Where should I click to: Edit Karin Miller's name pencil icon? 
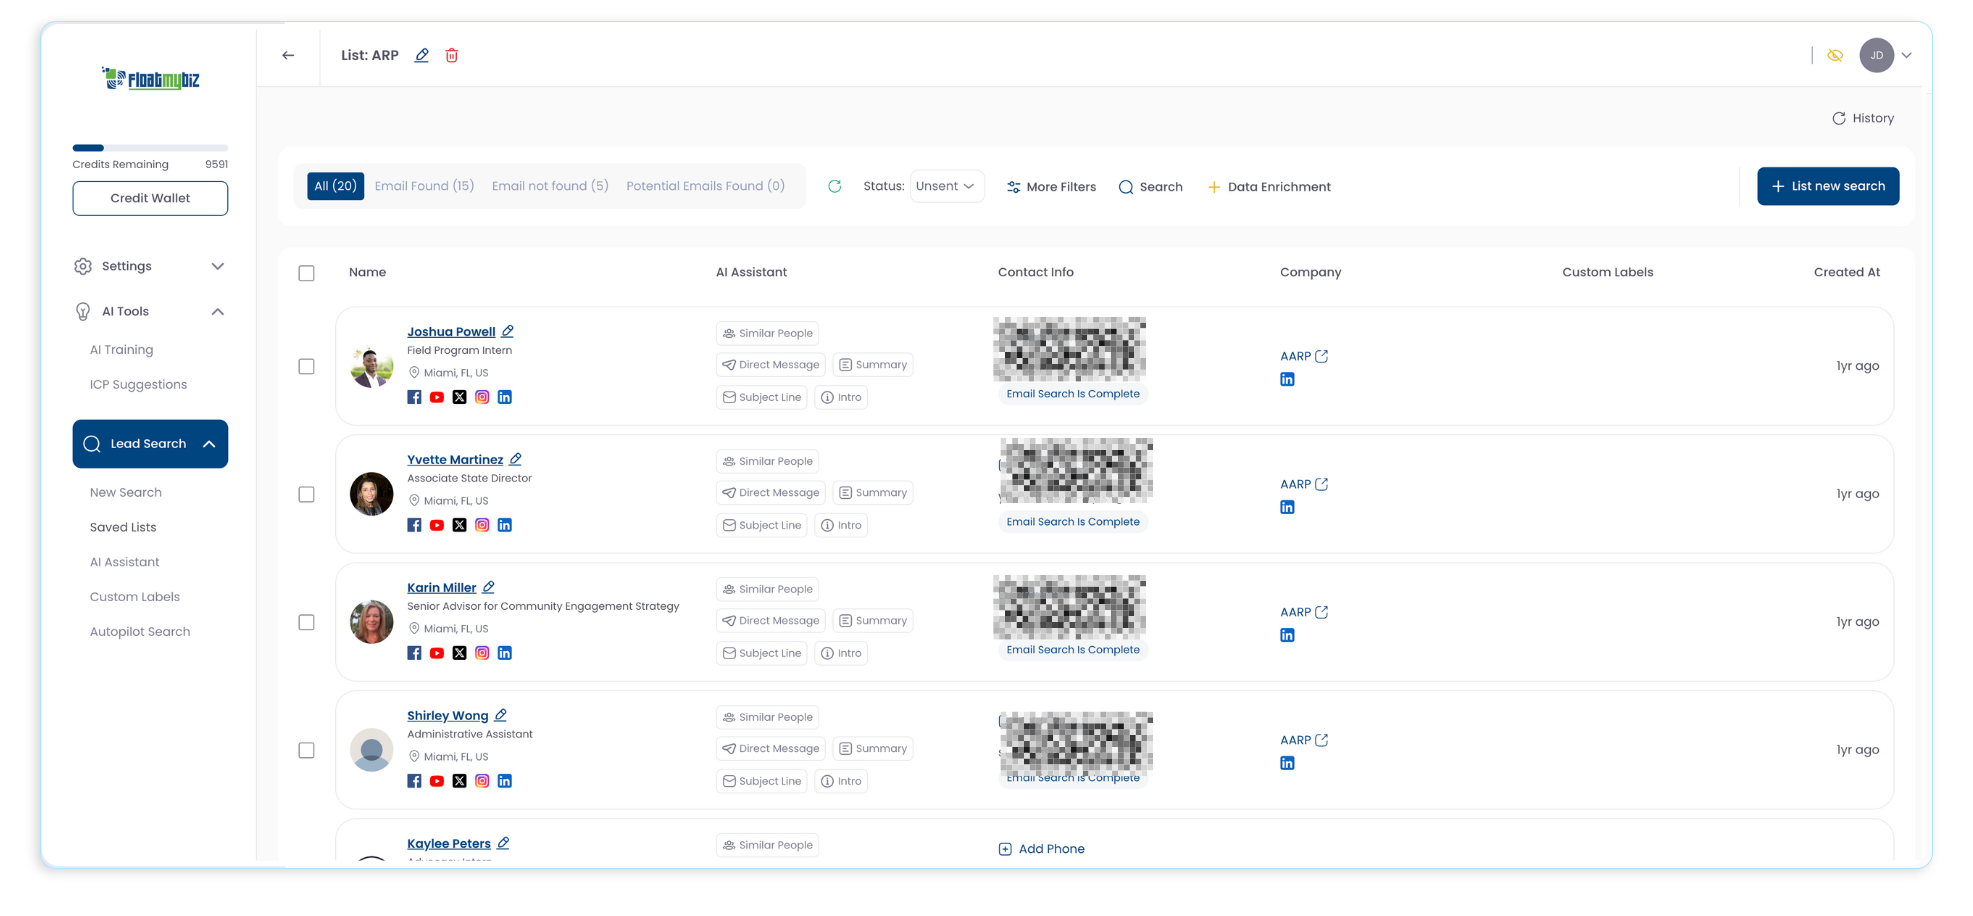489,587
